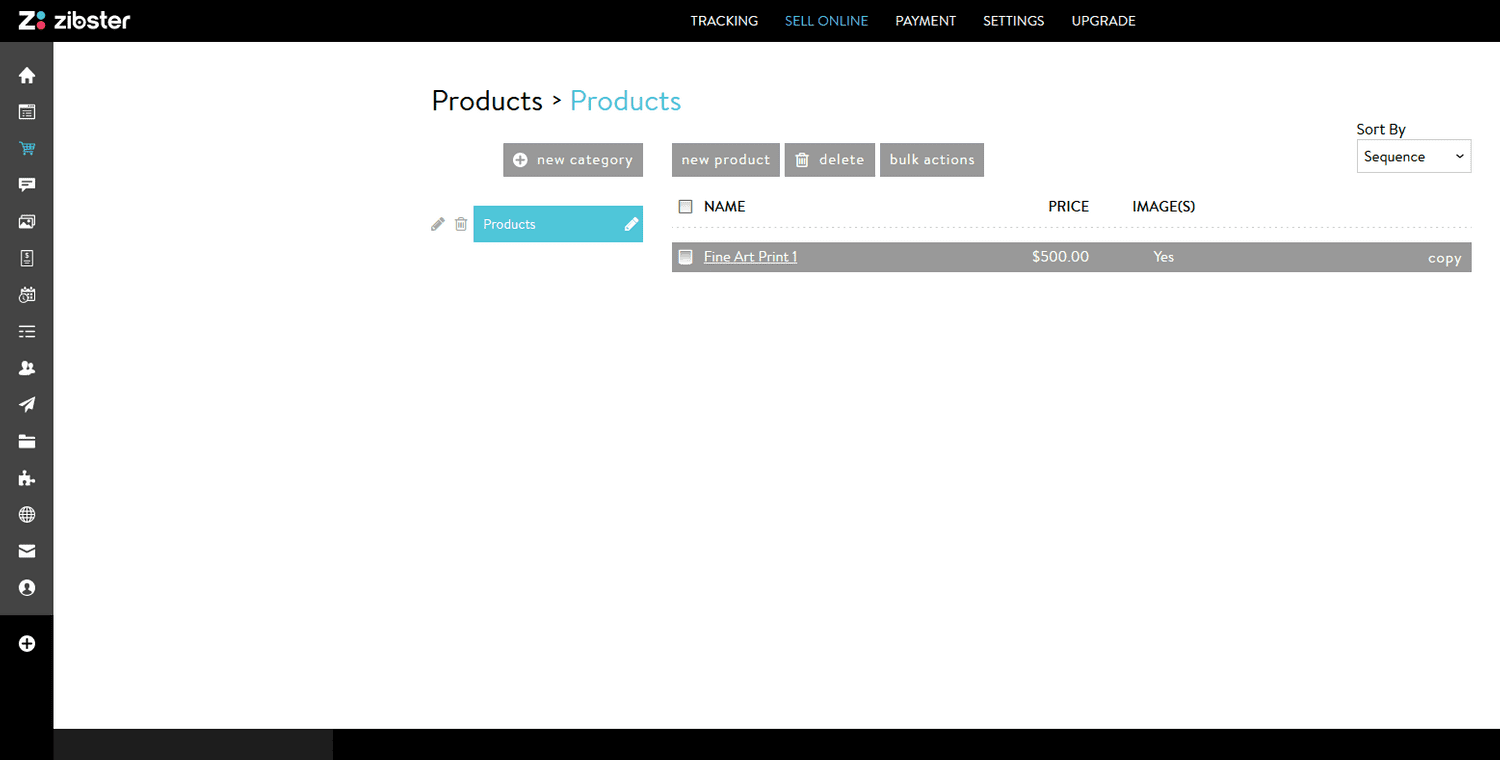Open the photo gallery sidebar icon
This screenshot has width=1500, height=760.
pos(27,221)
